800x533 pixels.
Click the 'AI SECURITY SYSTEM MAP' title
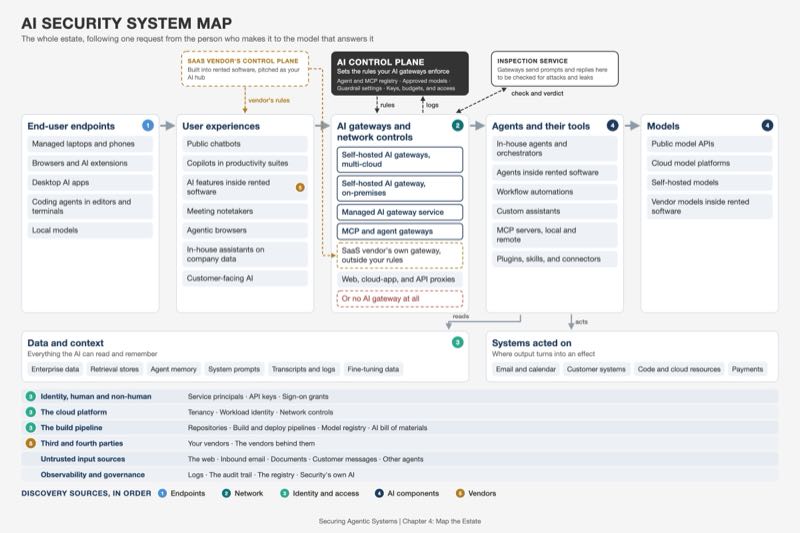point(127,23)
